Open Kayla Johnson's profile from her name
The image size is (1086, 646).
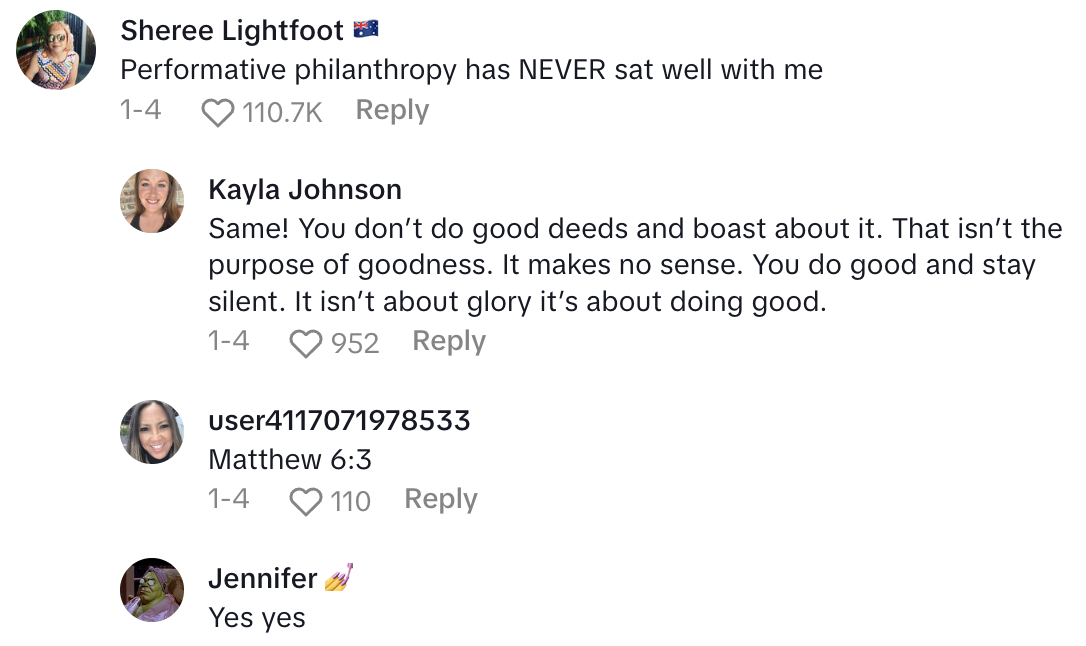click(x=305, y=189)
